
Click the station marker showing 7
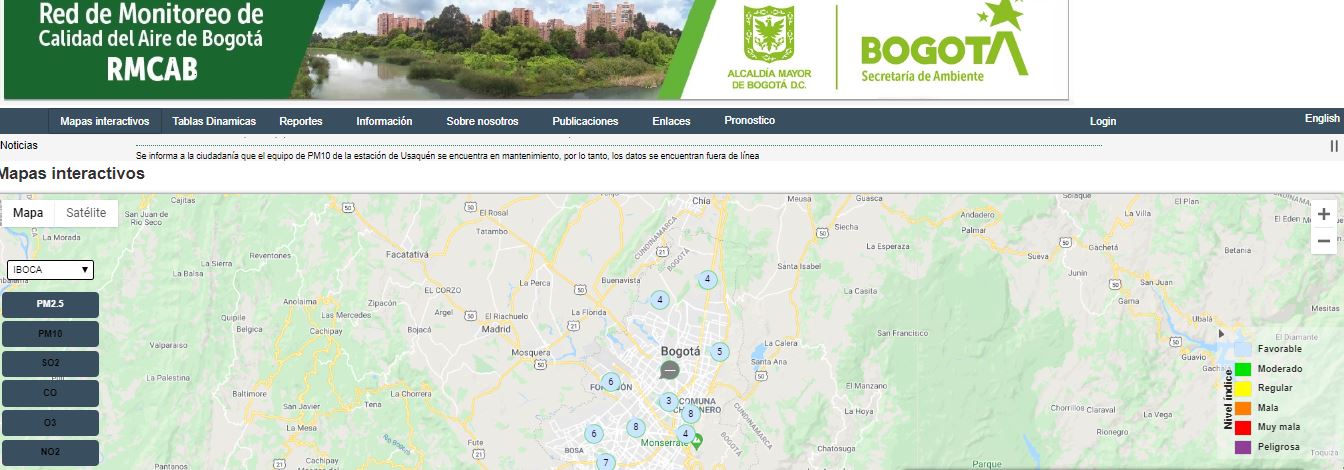coord(605,462)
